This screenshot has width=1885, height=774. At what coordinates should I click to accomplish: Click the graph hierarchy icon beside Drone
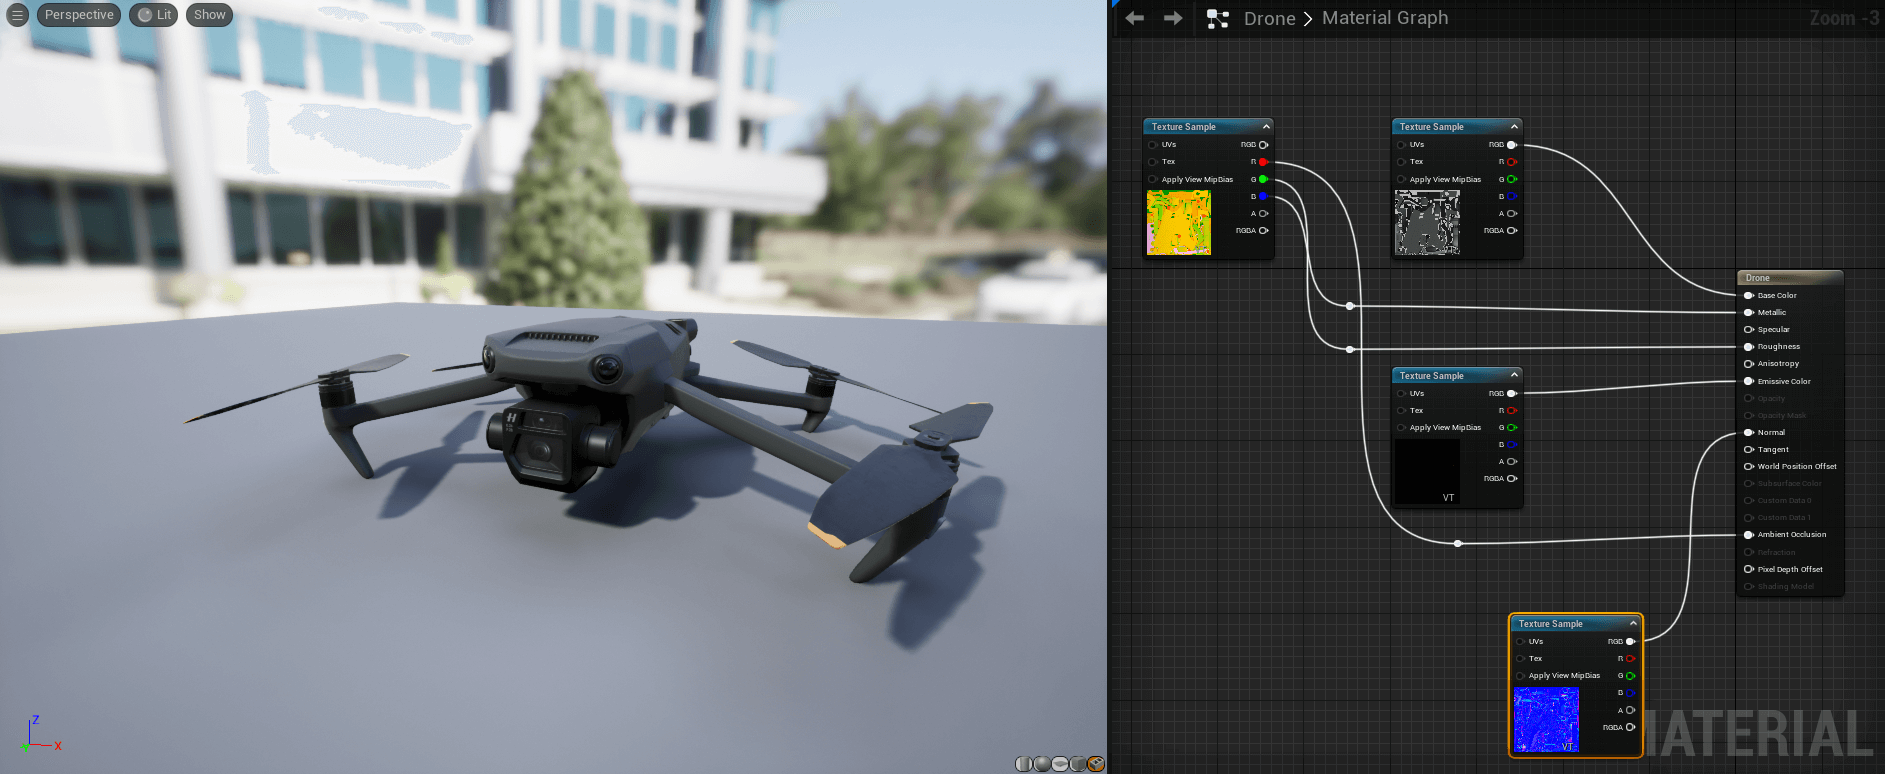[1217, 18]
